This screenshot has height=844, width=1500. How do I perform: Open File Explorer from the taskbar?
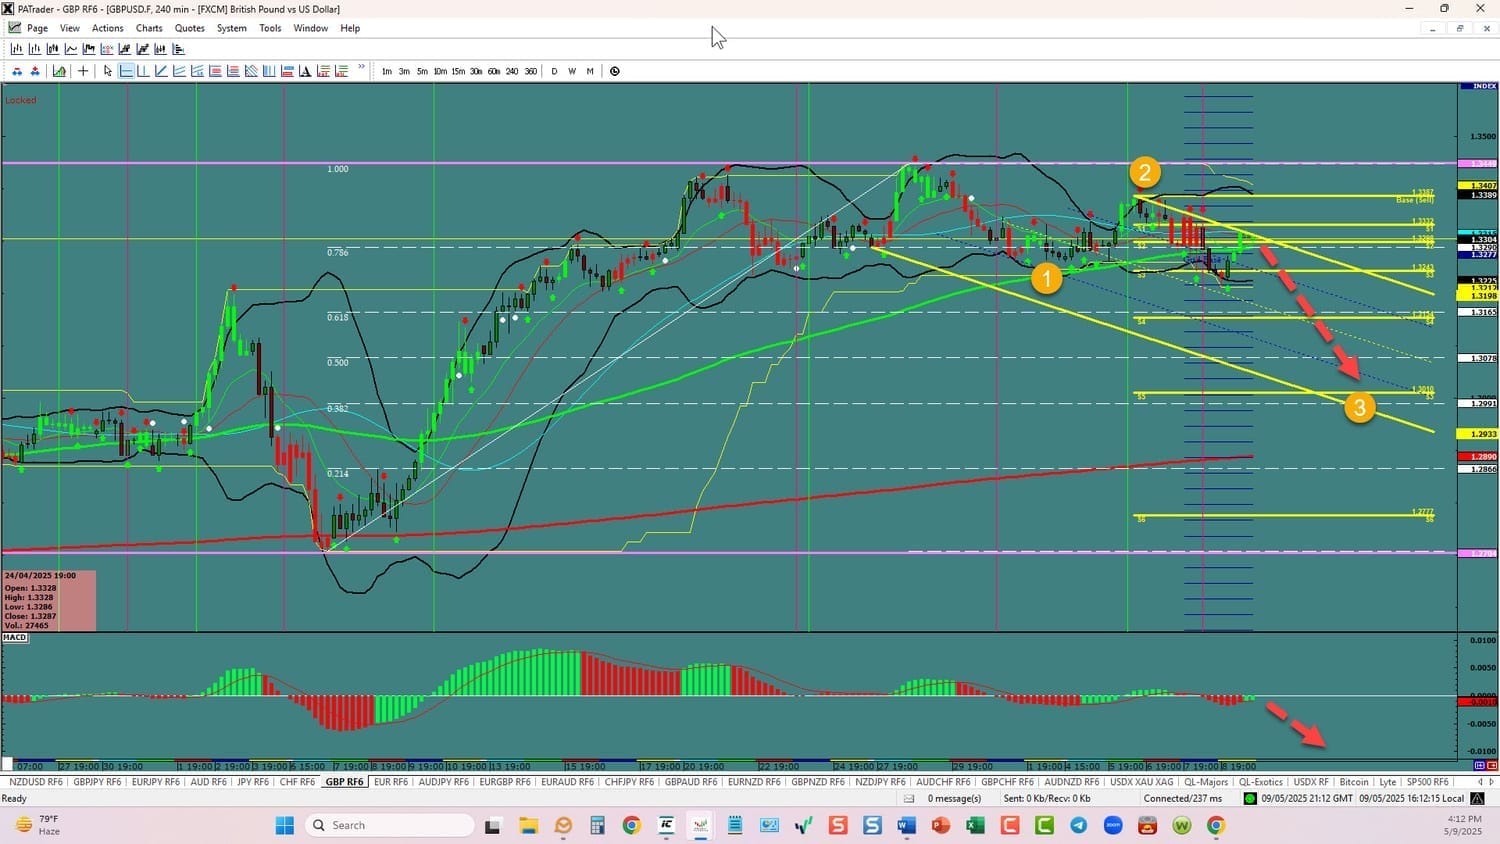[527, 825]
